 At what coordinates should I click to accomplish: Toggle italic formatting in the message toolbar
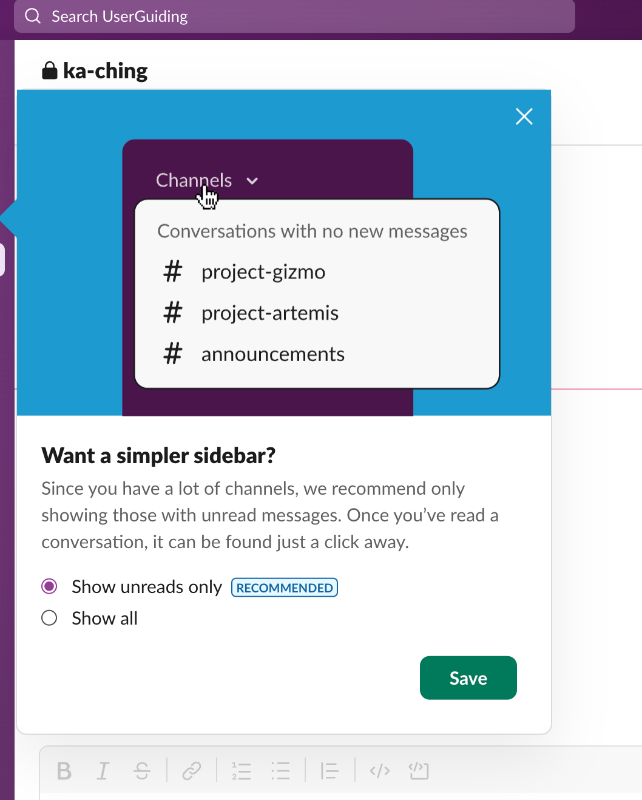(x=103, y=770)
